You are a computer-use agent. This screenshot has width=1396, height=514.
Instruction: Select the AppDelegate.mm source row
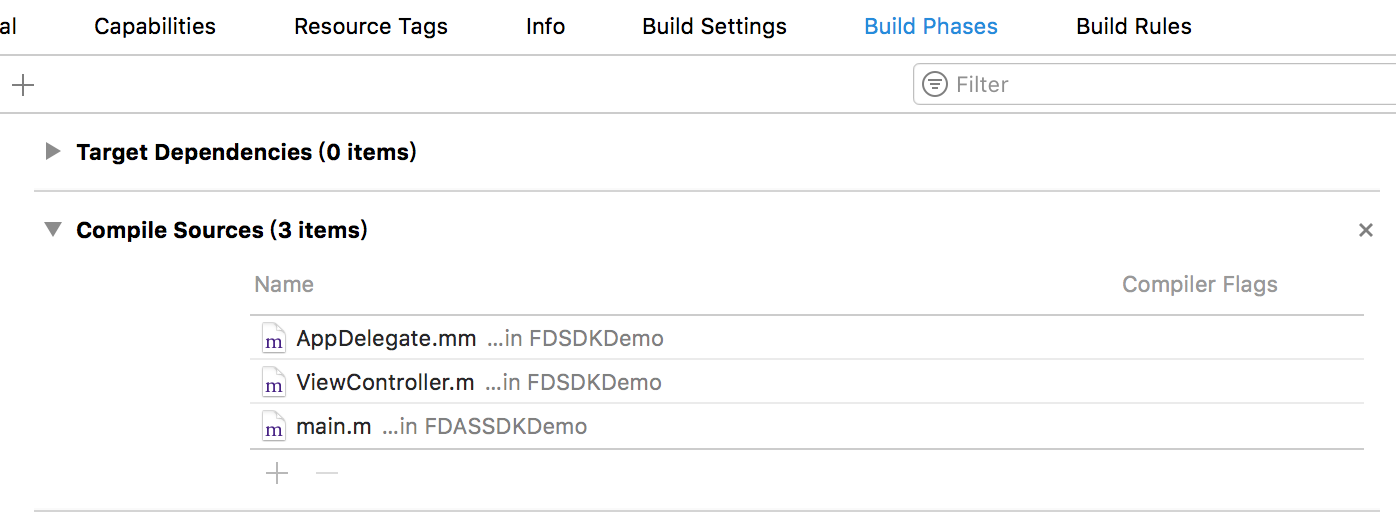(807, 339)
